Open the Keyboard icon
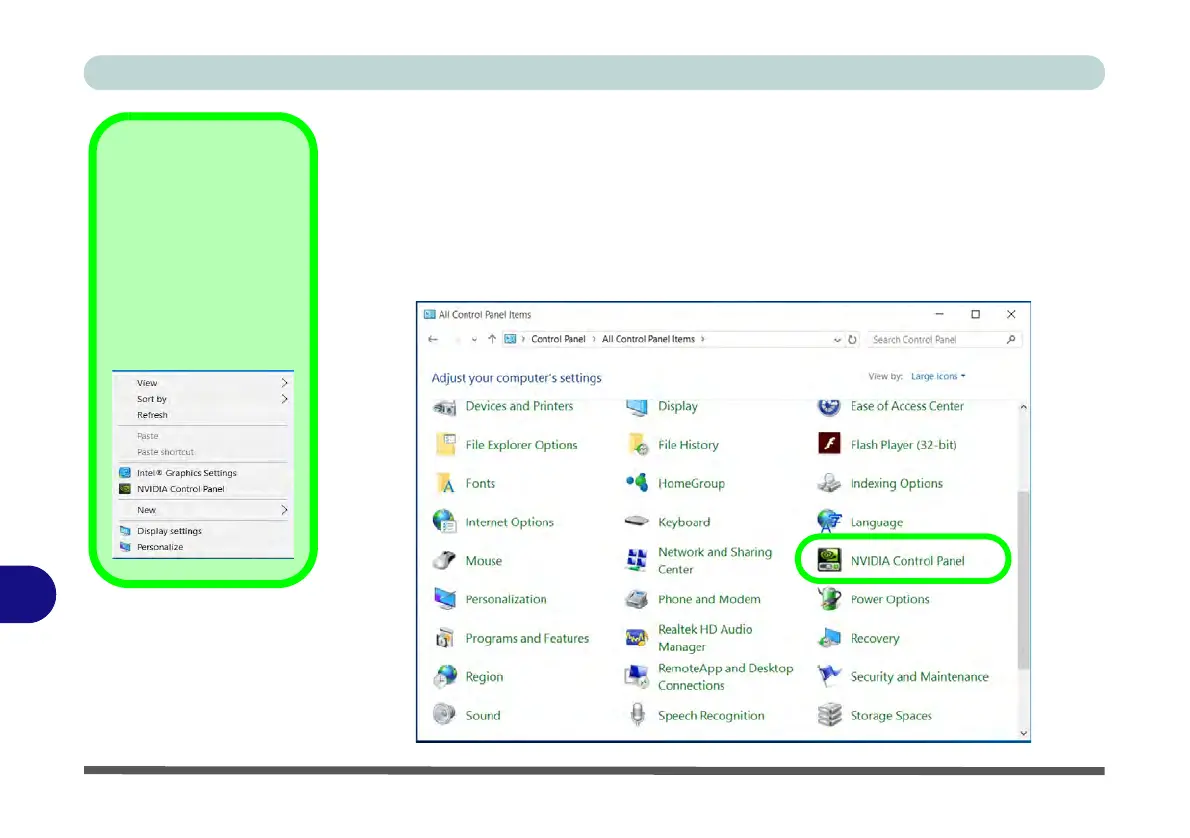1190x838 pixels. 637,521
